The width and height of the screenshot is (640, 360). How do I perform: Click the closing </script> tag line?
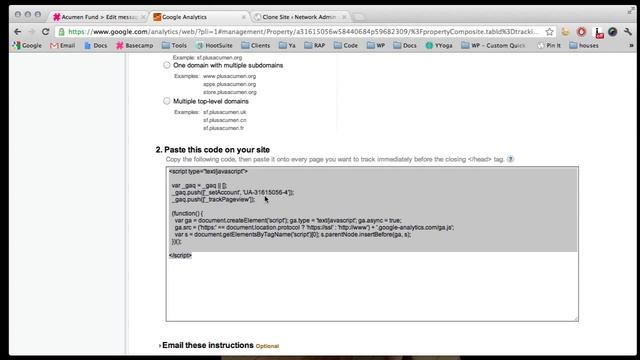(x=180, y=256)
